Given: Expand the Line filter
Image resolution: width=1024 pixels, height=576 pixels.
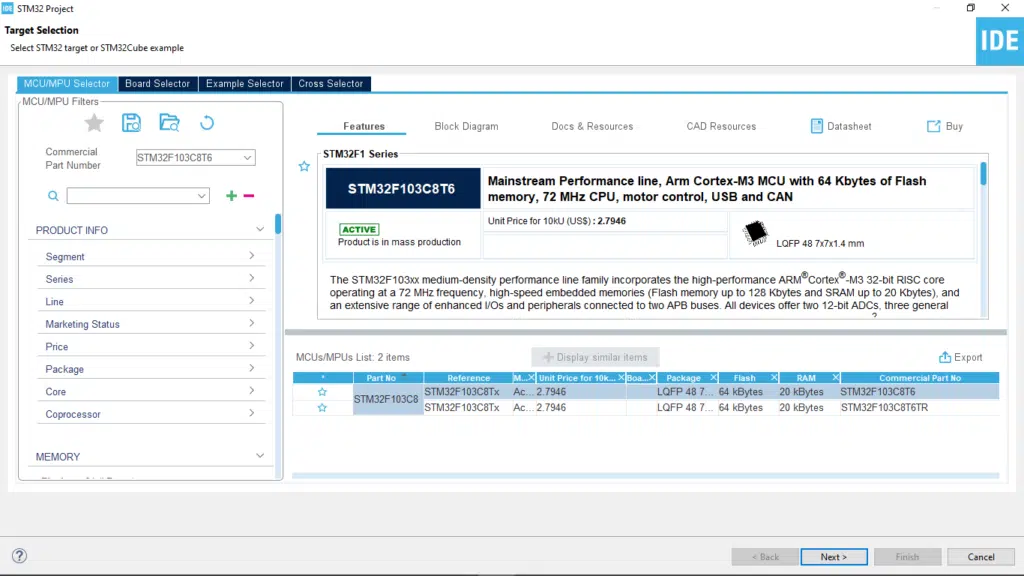Looking at the screenshot, I should pyautogui.click(x=251, y=301).
